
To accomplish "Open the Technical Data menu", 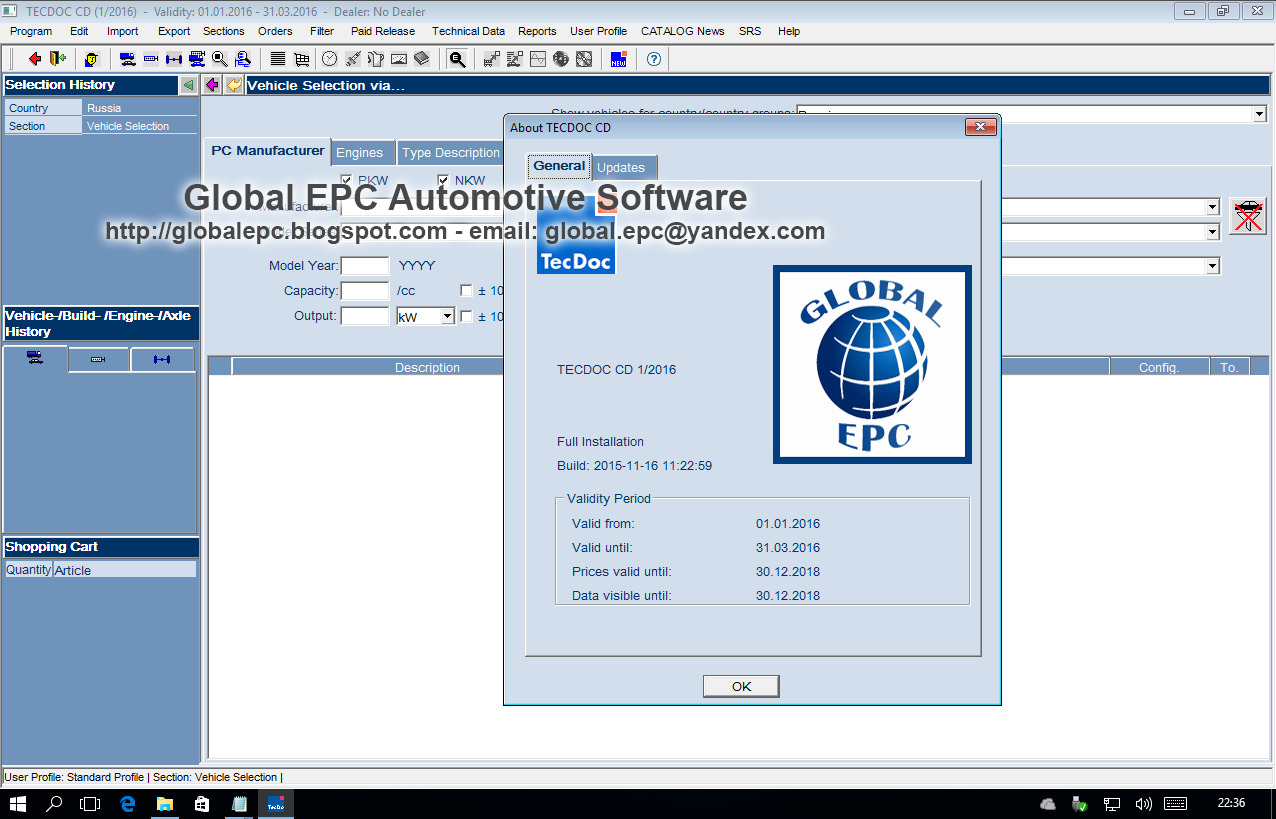I will 468,31.
